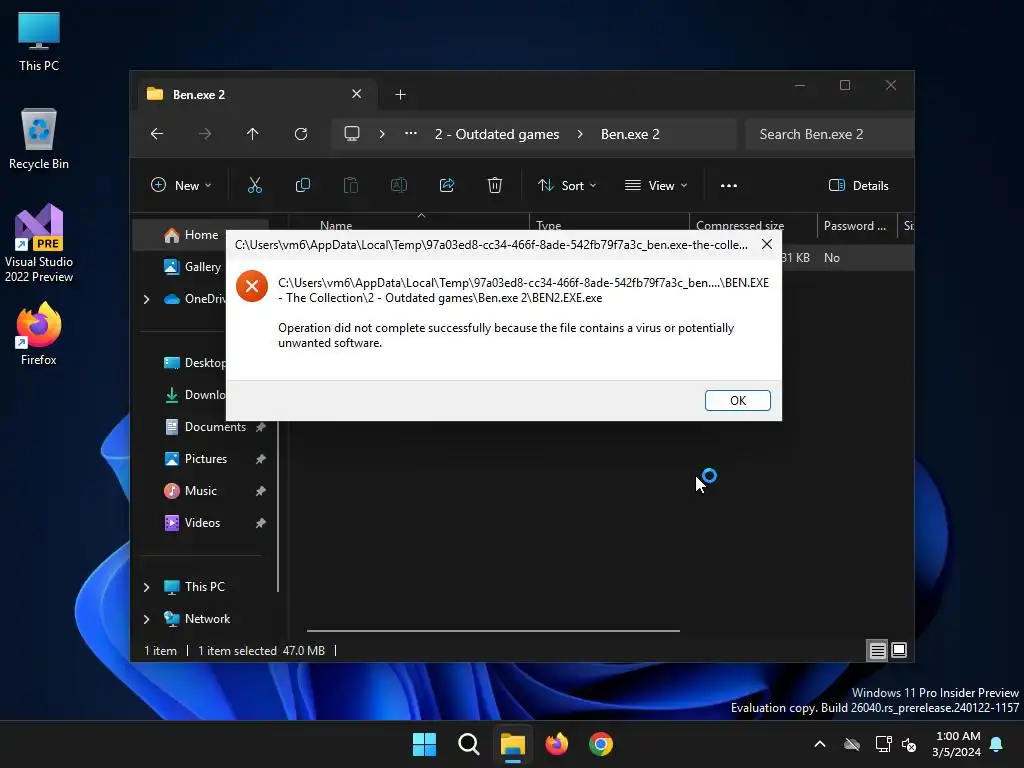Screen dimensions: 1024x768
Task: Switch to details list view button
Action: (877, 650)
